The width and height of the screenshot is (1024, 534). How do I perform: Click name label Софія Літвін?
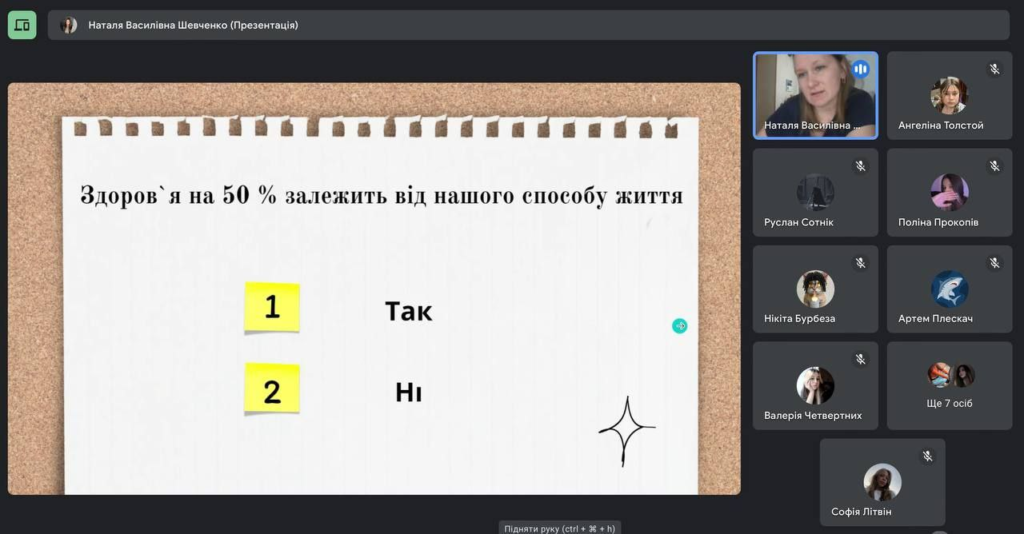click(x=861, y=512)
